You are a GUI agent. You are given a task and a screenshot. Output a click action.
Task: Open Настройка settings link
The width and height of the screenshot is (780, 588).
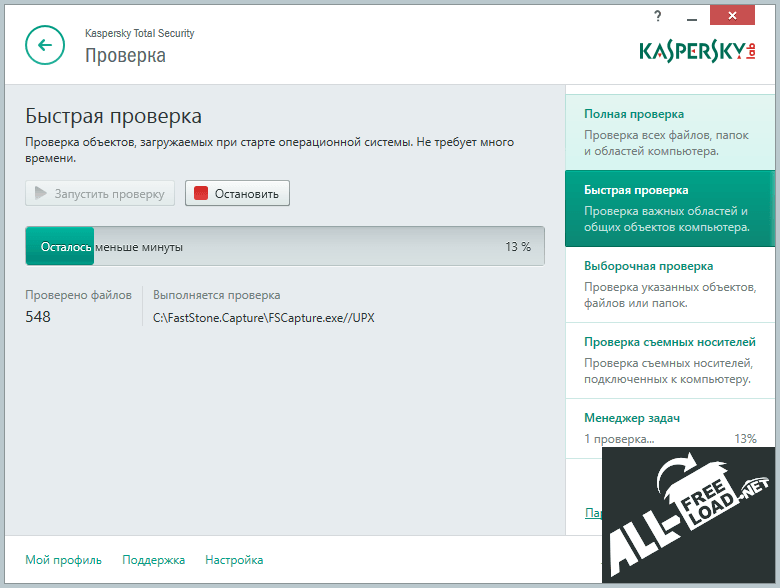(234, 560)
